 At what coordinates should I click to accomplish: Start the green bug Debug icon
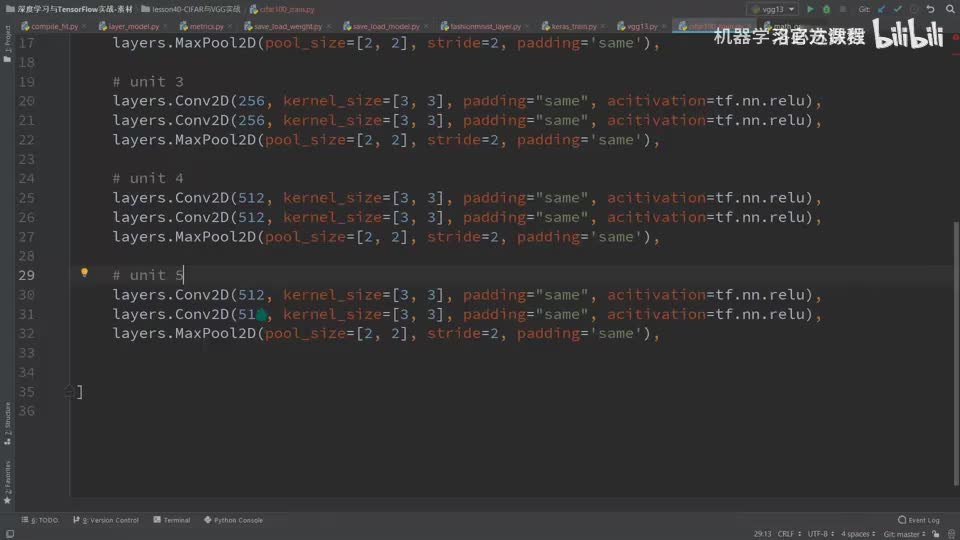(826, 9)
